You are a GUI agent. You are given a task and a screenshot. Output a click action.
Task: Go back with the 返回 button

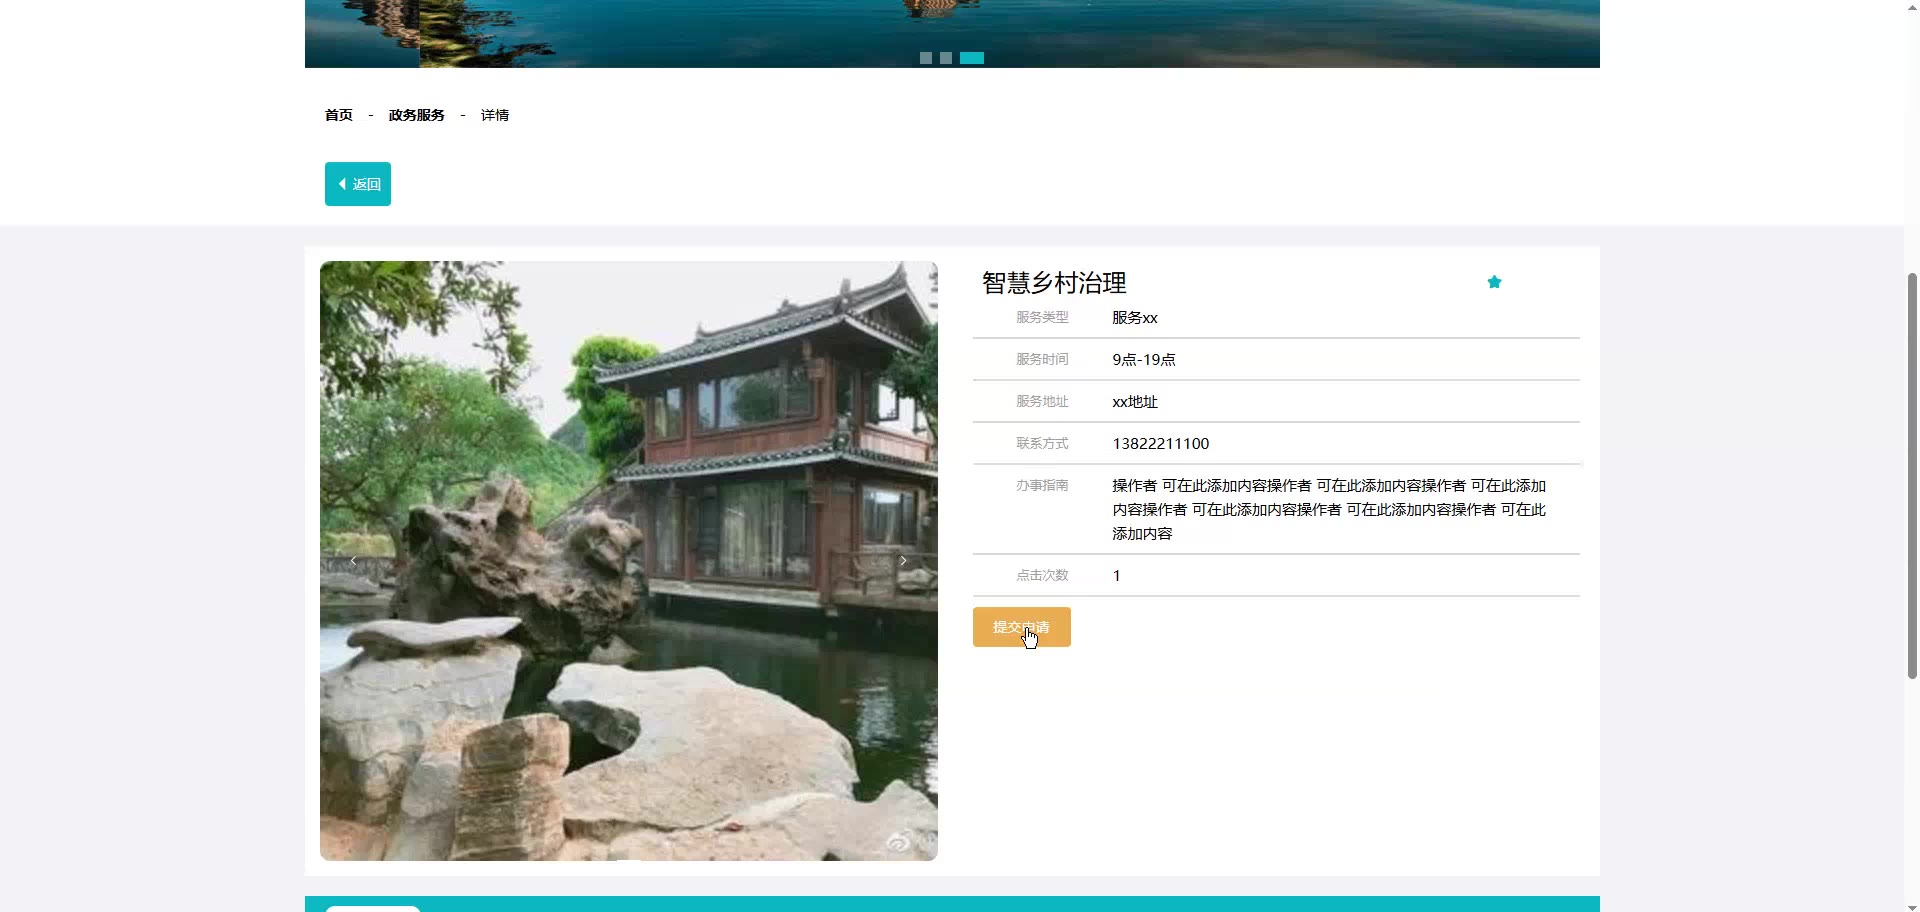358,184
